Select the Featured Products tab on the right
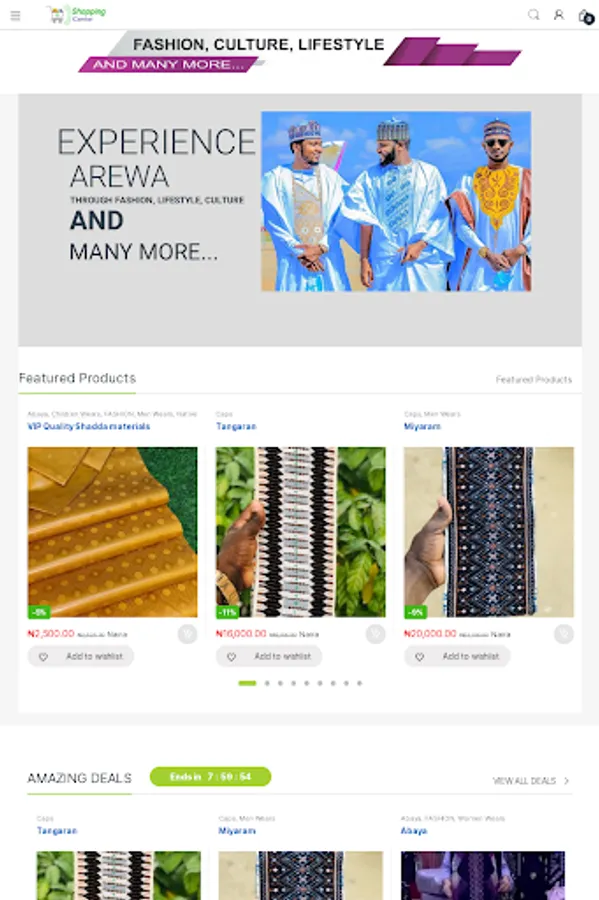This screenshot has height=900, width=599. [534, 379]
